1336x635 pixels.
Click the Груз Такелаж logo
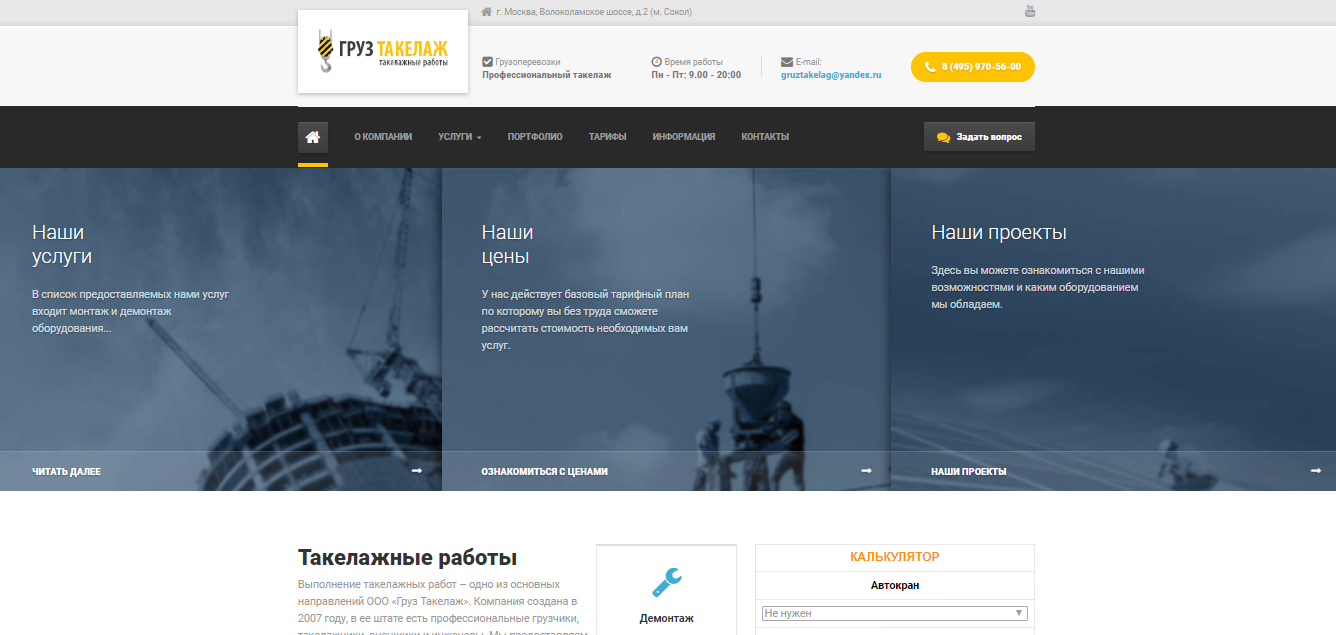tap(383, 51)
